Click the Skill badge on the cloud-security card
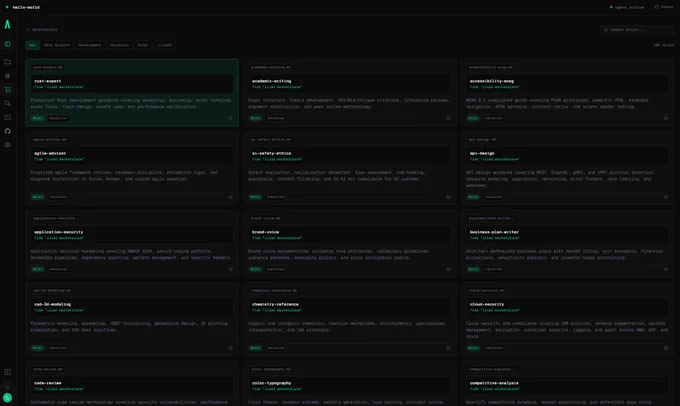 click(x=473, y=348)
